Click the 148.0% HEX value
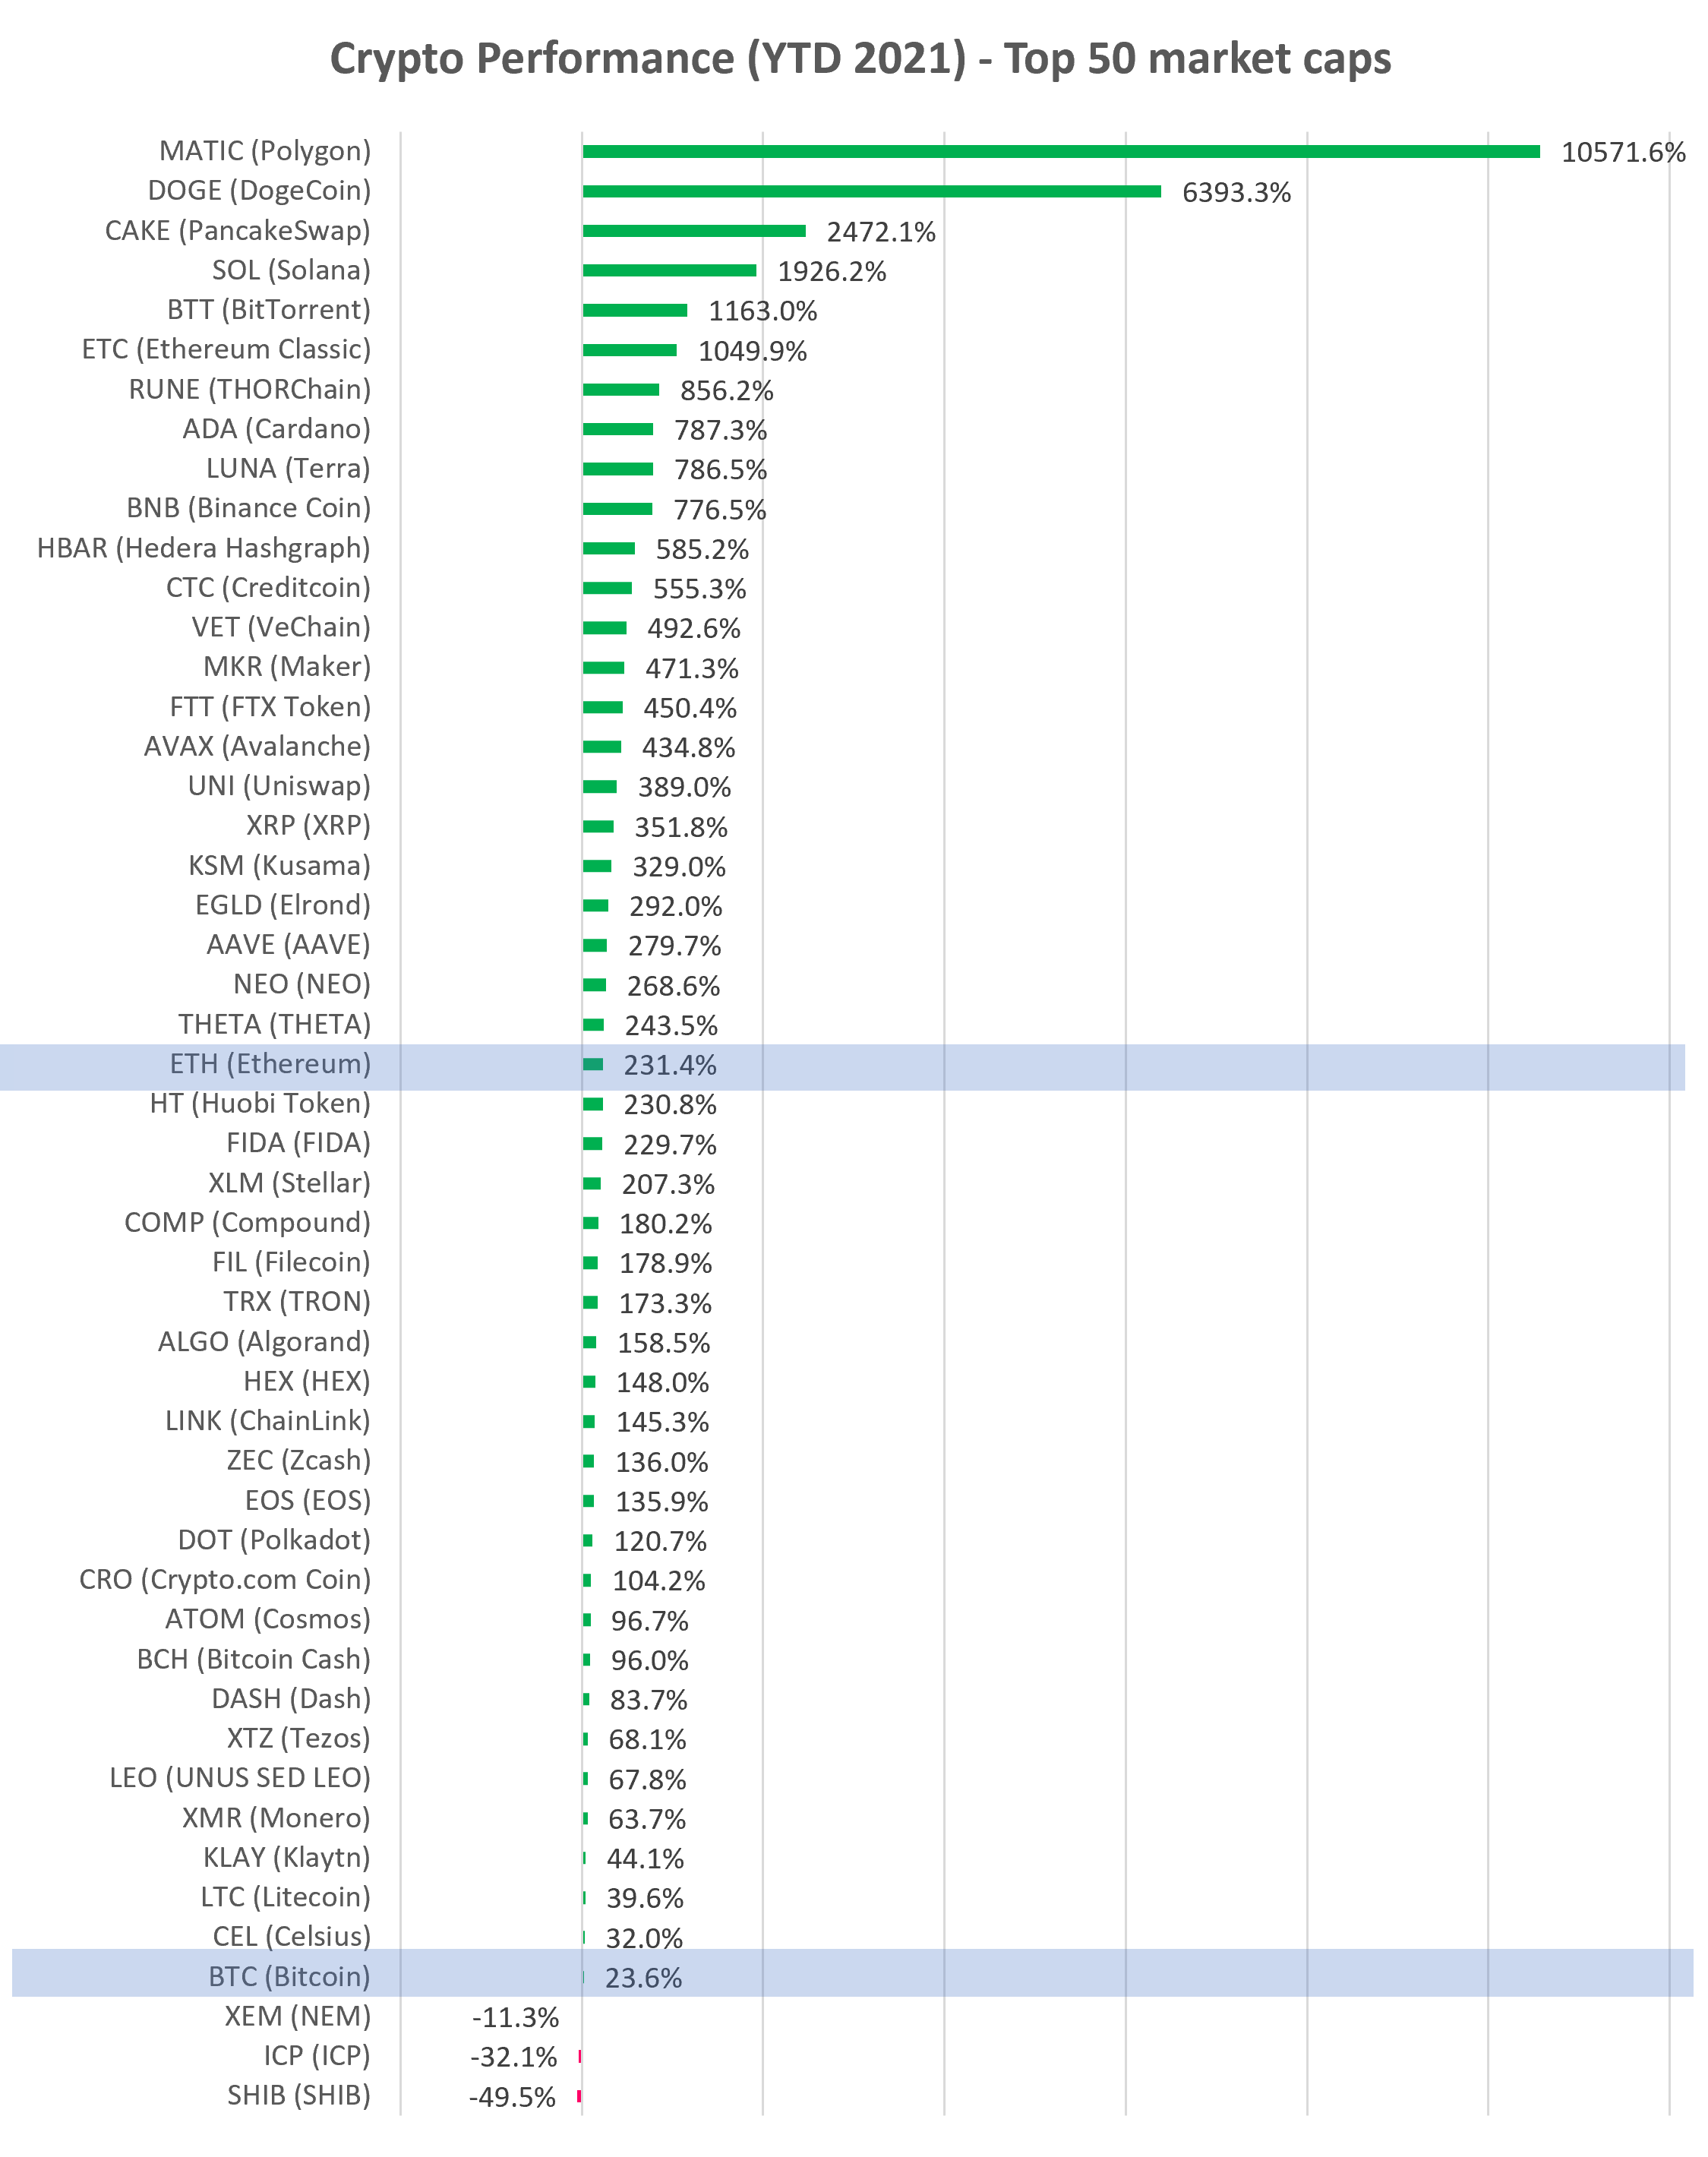1708x2157 pixels. click(662, 1382)
